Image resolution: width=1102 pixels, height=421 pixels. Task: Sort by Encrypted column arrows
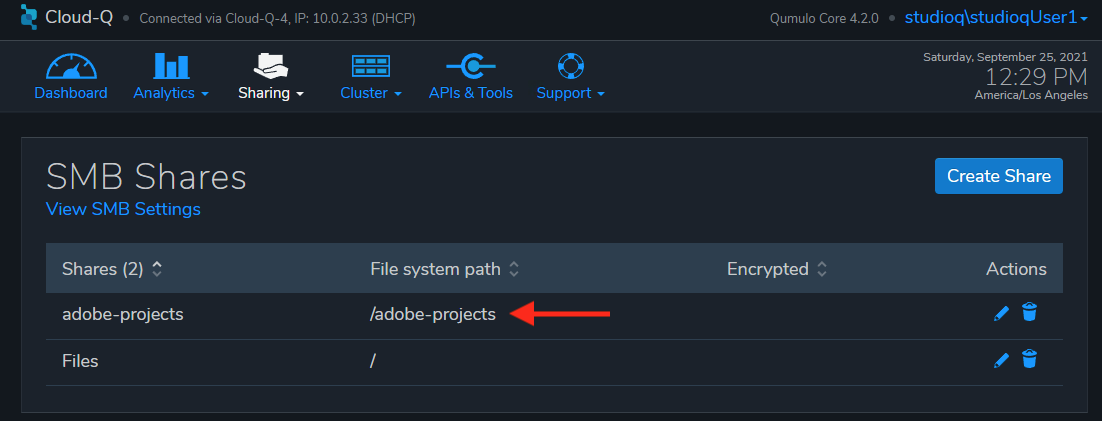click(x=822, y=268)
